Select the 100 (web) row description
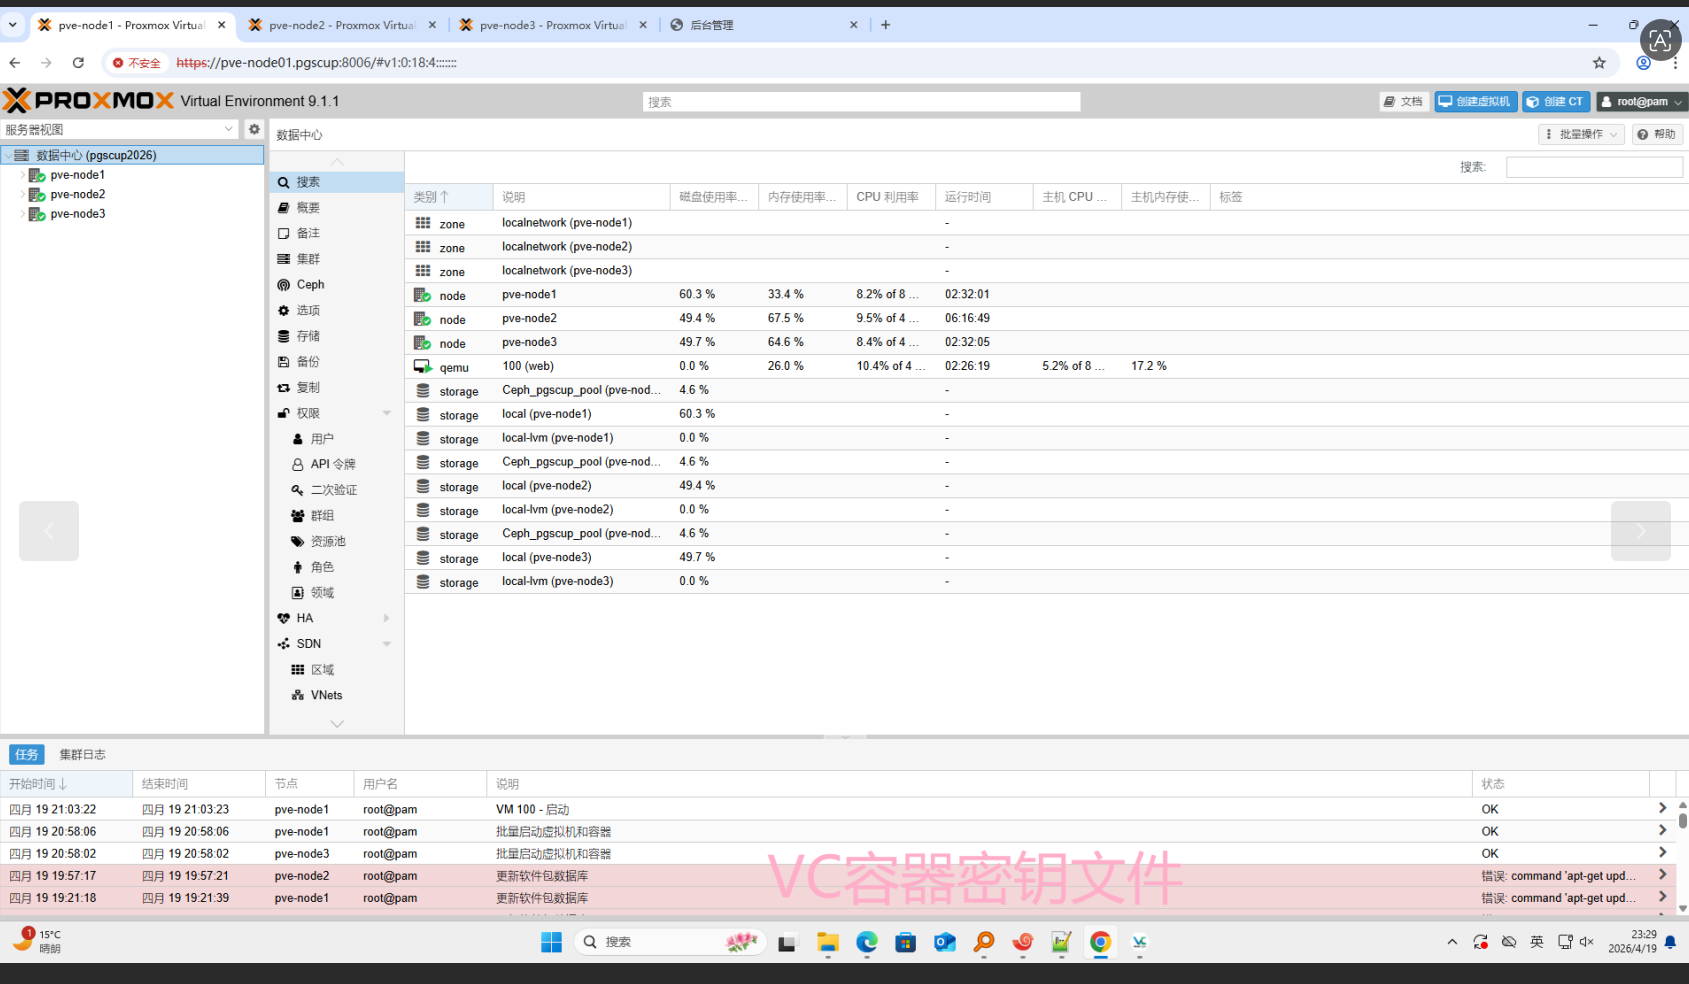 pos(528,366)
